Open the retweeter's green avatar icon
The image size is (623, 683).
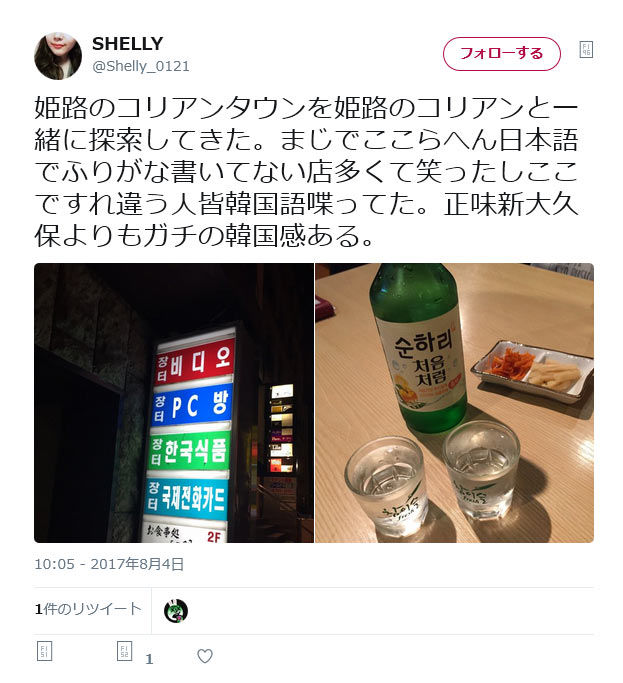[x=176, y=611]
